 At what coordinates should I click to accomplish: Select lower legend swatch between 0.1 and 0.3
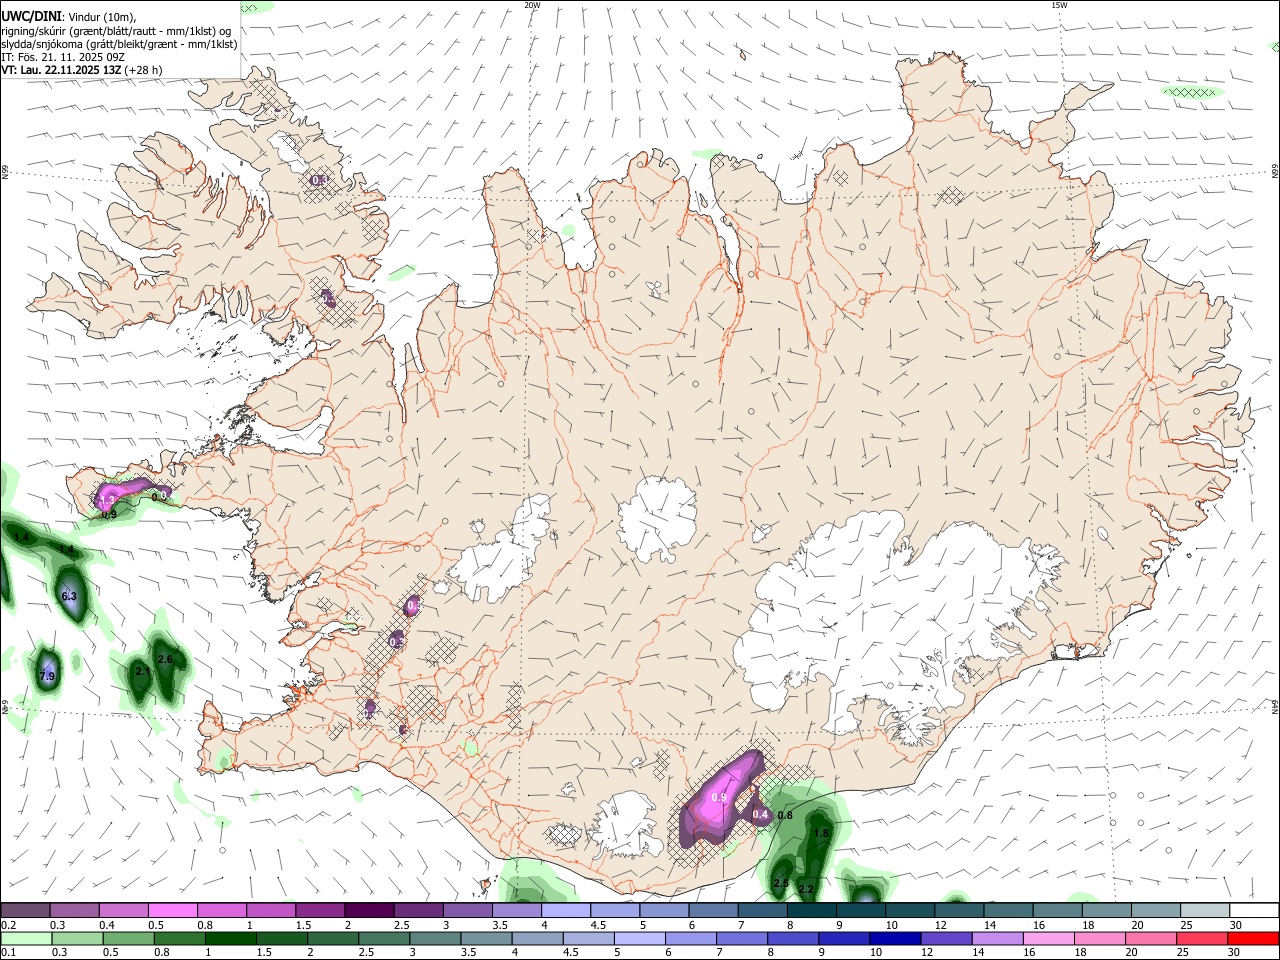(25, 938)
